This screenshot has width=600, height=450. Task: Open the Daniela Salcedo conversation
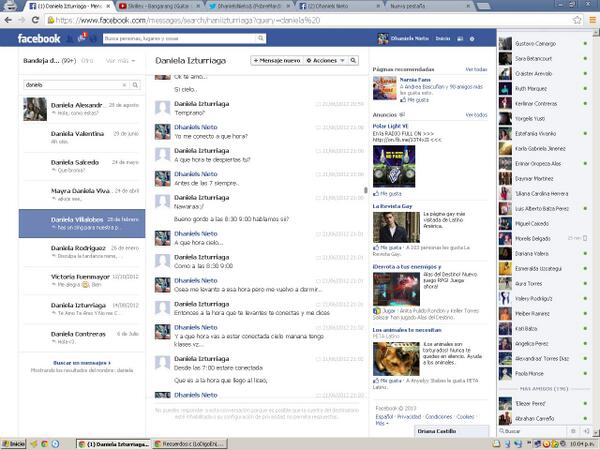[82, 166]
